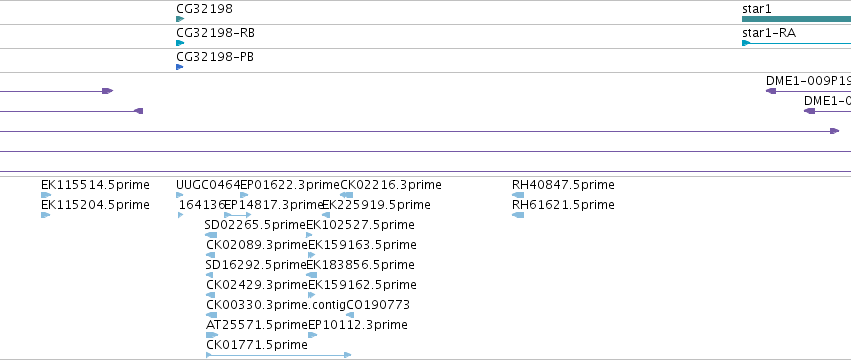Click the SD02265.5prime EST marker
This screenshot has width=851, height=360.
(x=211, y=235)
